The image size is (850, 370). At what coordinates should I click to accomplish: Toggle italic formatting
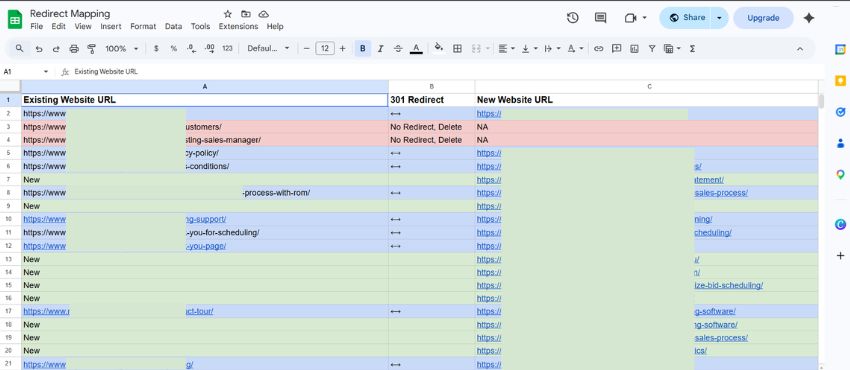click(381, 49)
